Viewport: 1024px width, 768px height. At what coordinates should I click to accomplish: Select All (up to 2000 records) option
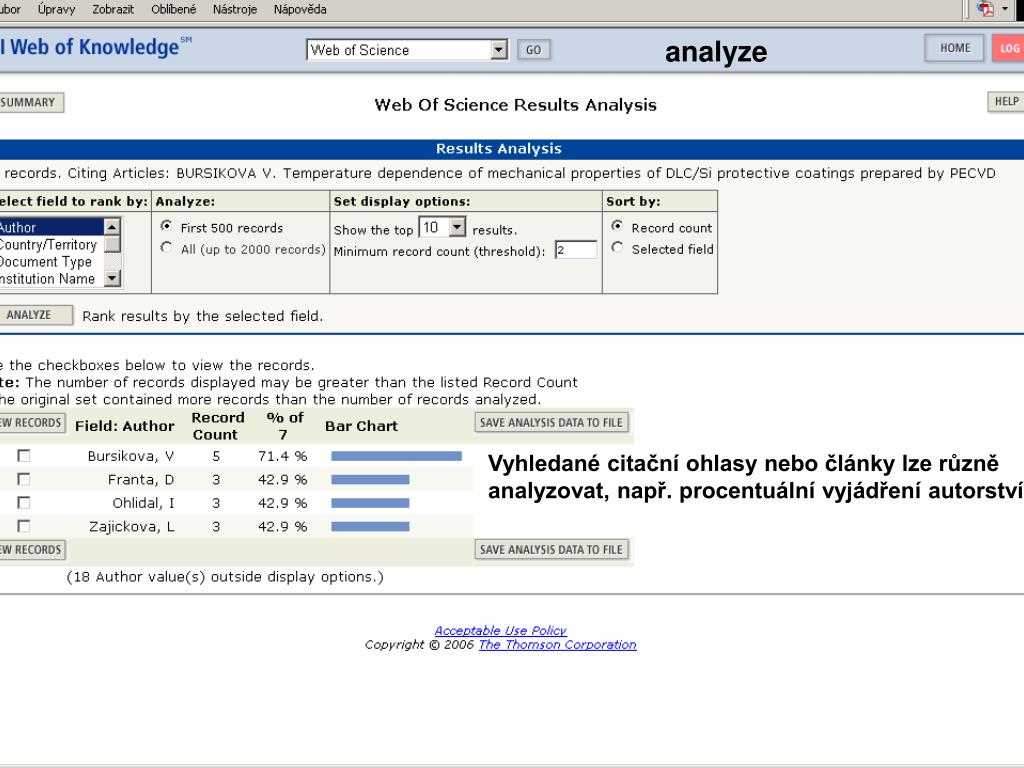coord(167,248)
